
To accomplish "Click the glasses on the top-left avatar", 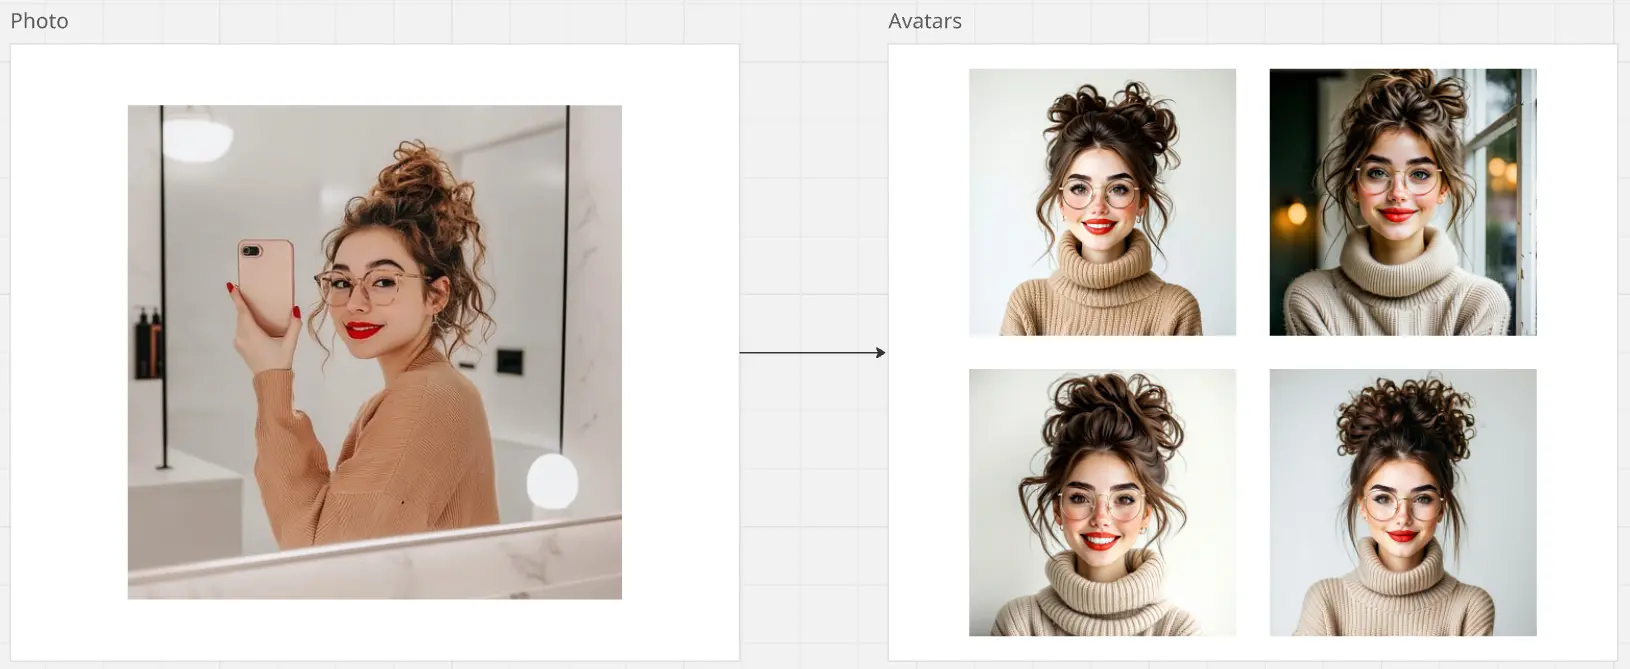I will pos(1098,193).
